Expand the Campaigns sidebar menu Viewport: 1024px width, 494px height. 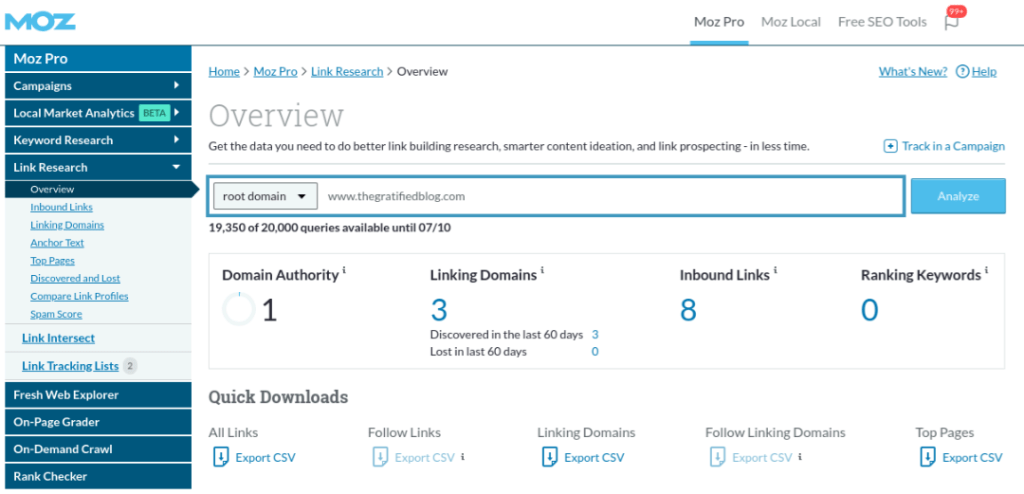pos(98,86)
